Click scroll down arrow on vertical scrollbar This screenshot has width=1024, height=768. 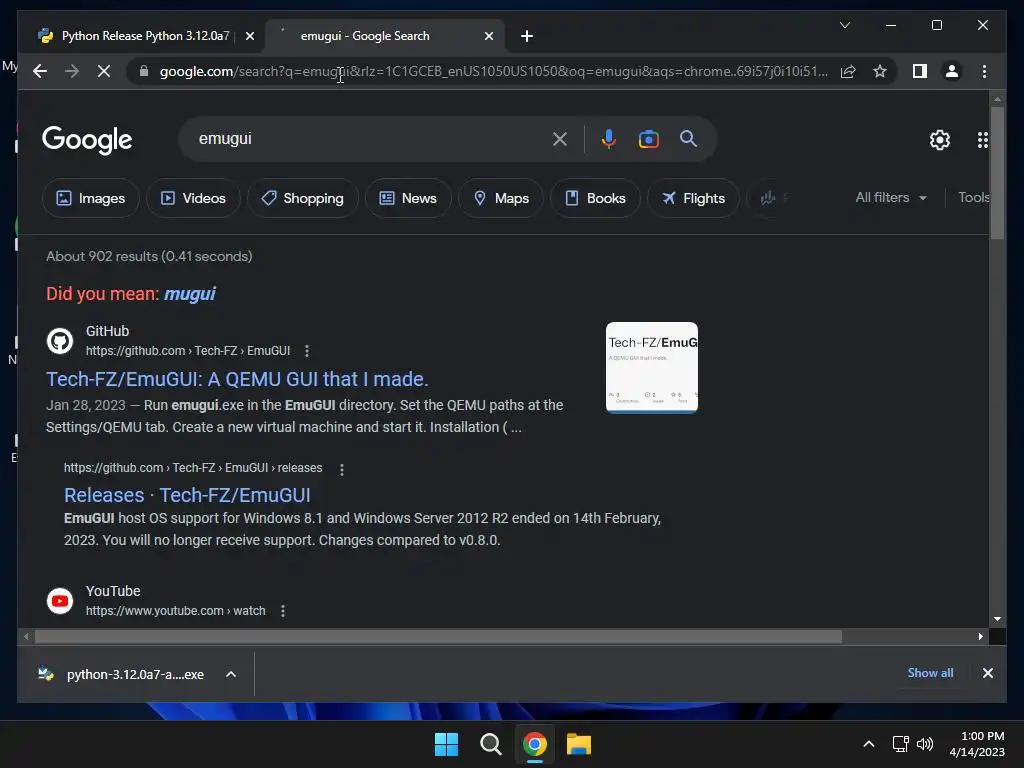point(997,619)
